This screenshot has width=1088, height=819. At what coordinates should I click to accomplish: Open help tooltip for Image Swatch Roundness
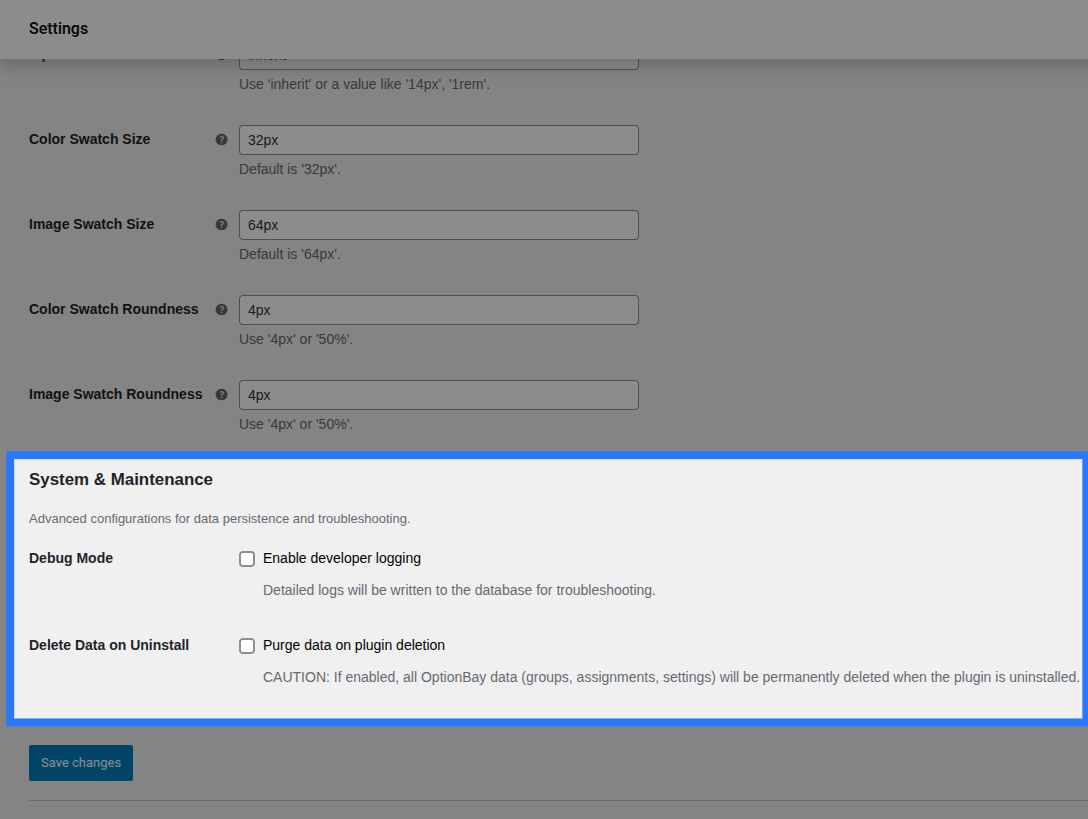point(221,394)
